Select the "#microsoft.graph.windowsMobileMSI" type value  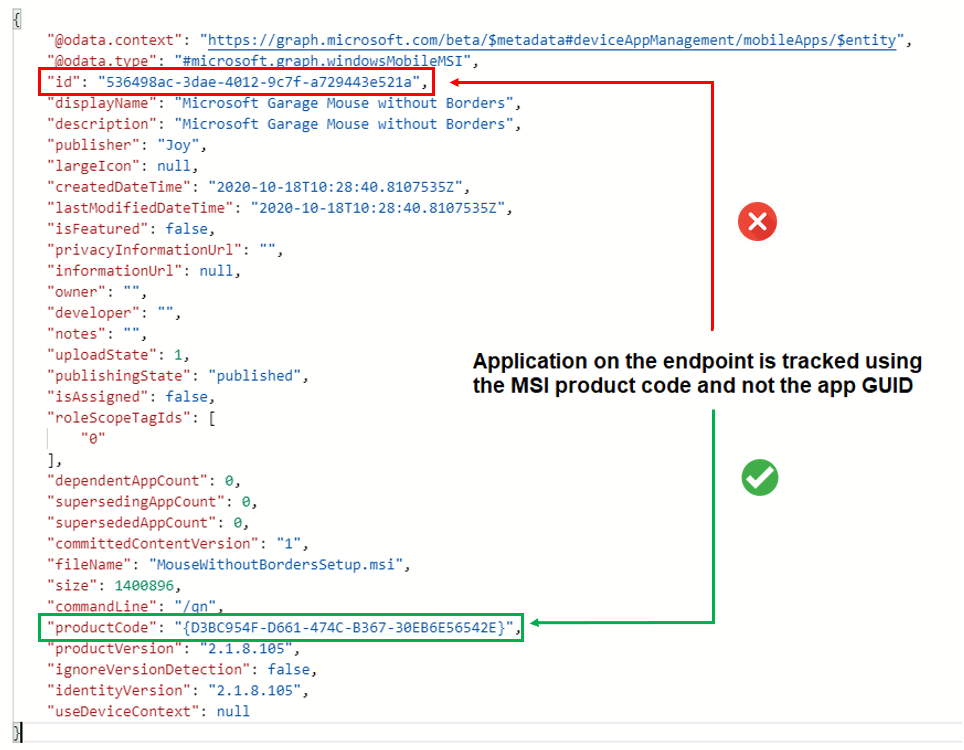322,61
